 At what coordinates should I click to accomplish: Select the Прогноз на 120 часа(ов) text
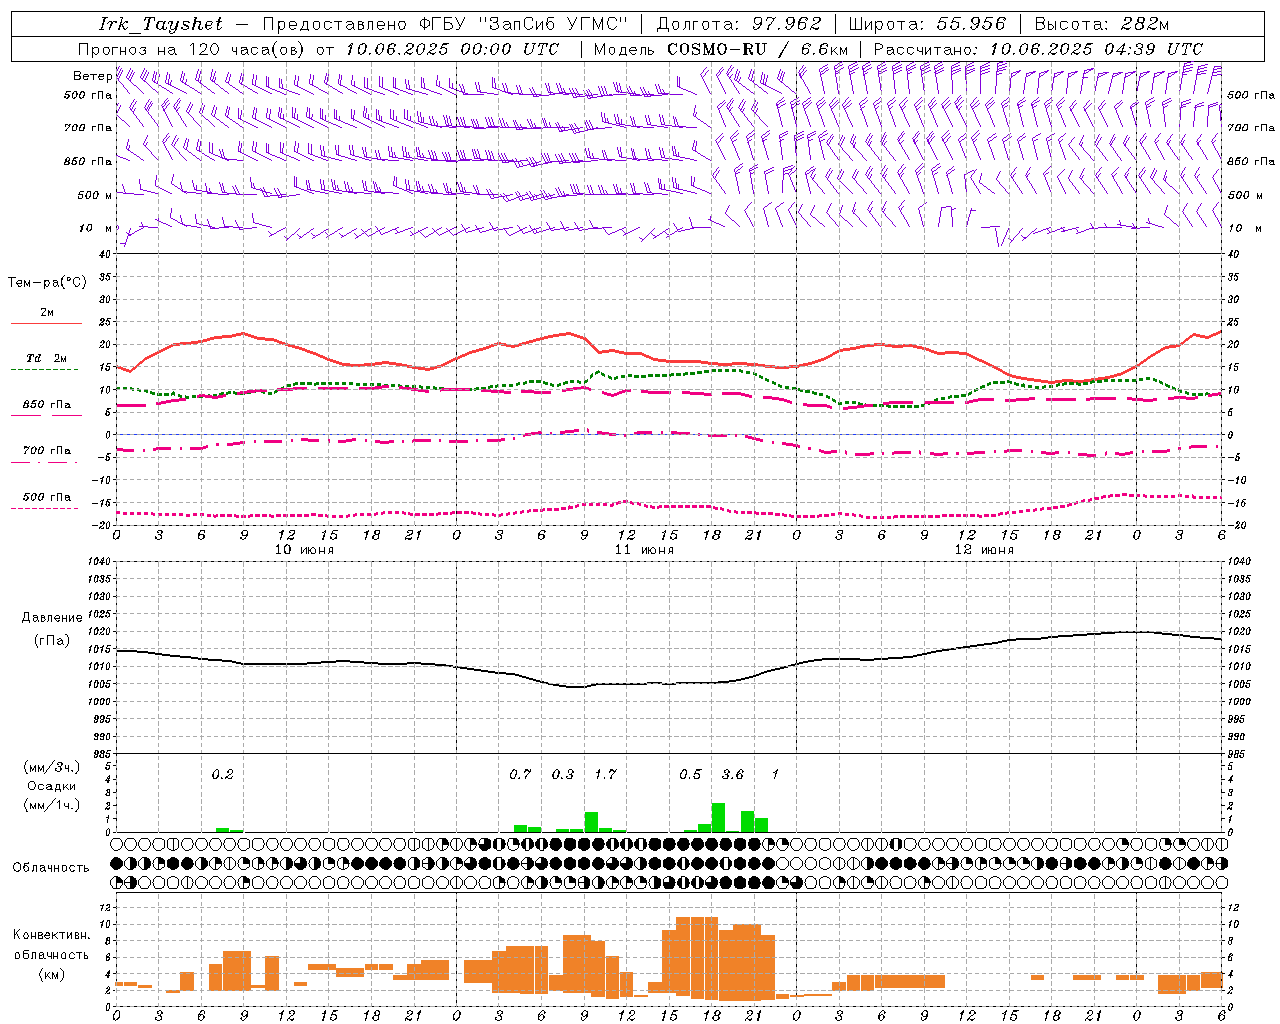pyautogui.click(x=192, y=49)
